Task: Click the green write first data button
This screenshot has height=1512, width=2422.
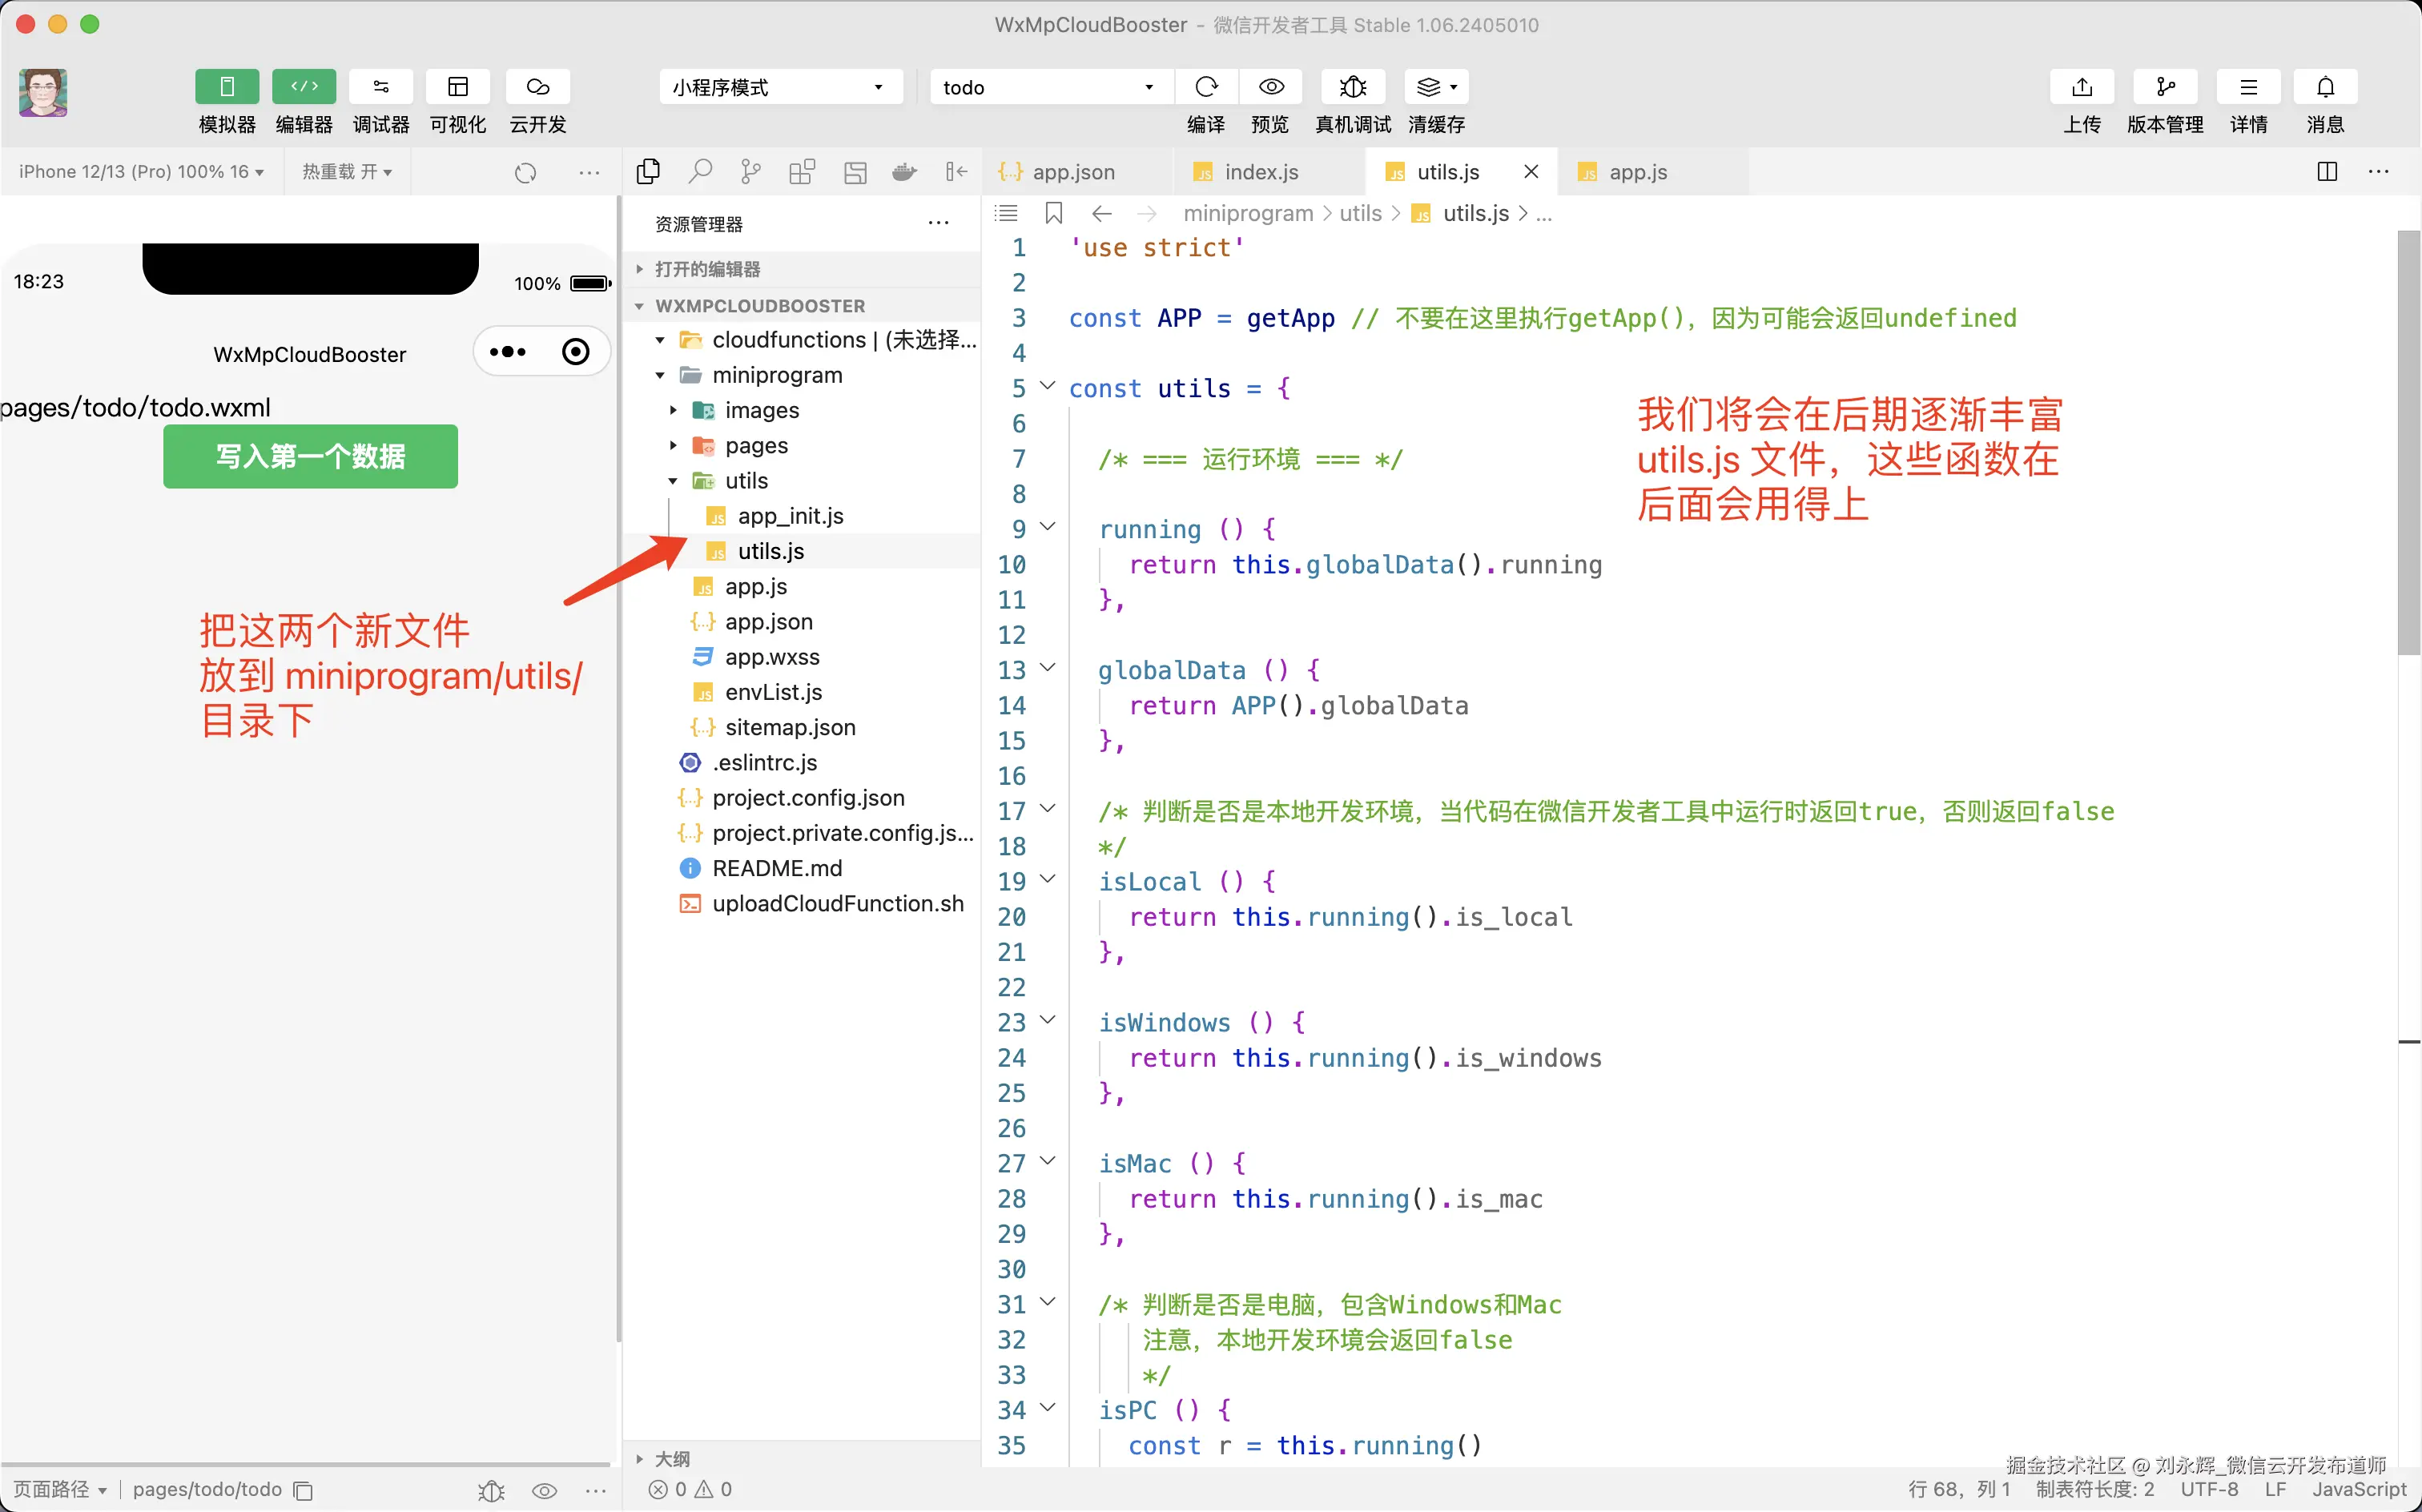Action: point(310,457)
